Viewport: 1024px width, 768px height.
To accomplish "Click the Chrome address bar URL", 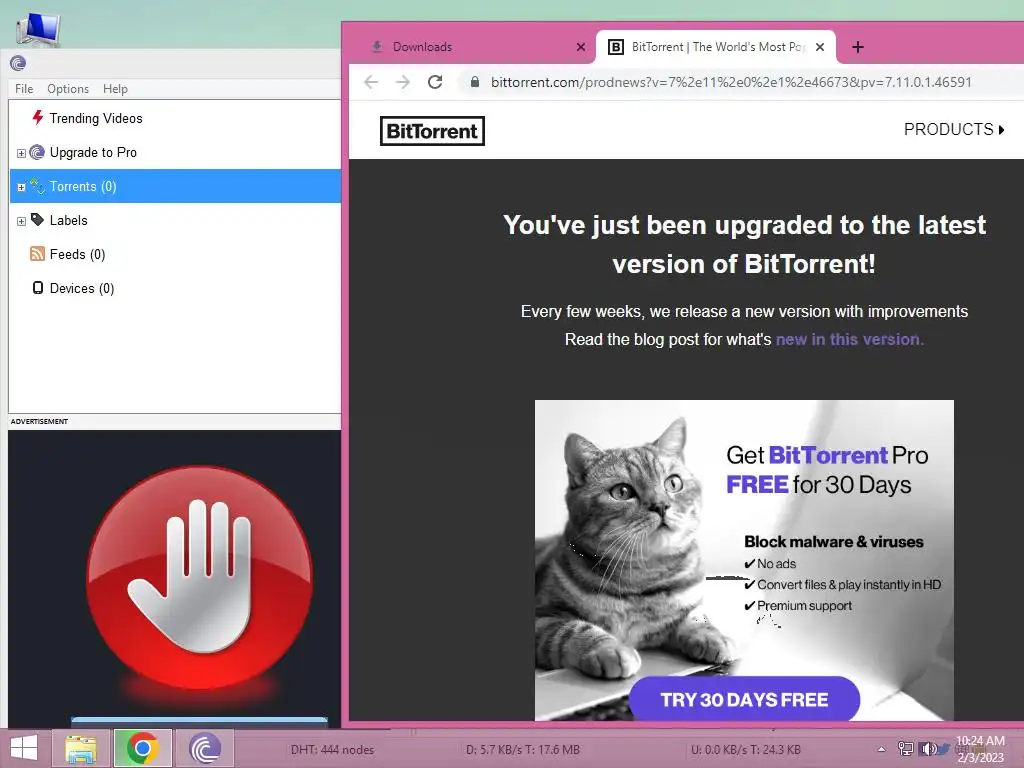I will point(731,82).
